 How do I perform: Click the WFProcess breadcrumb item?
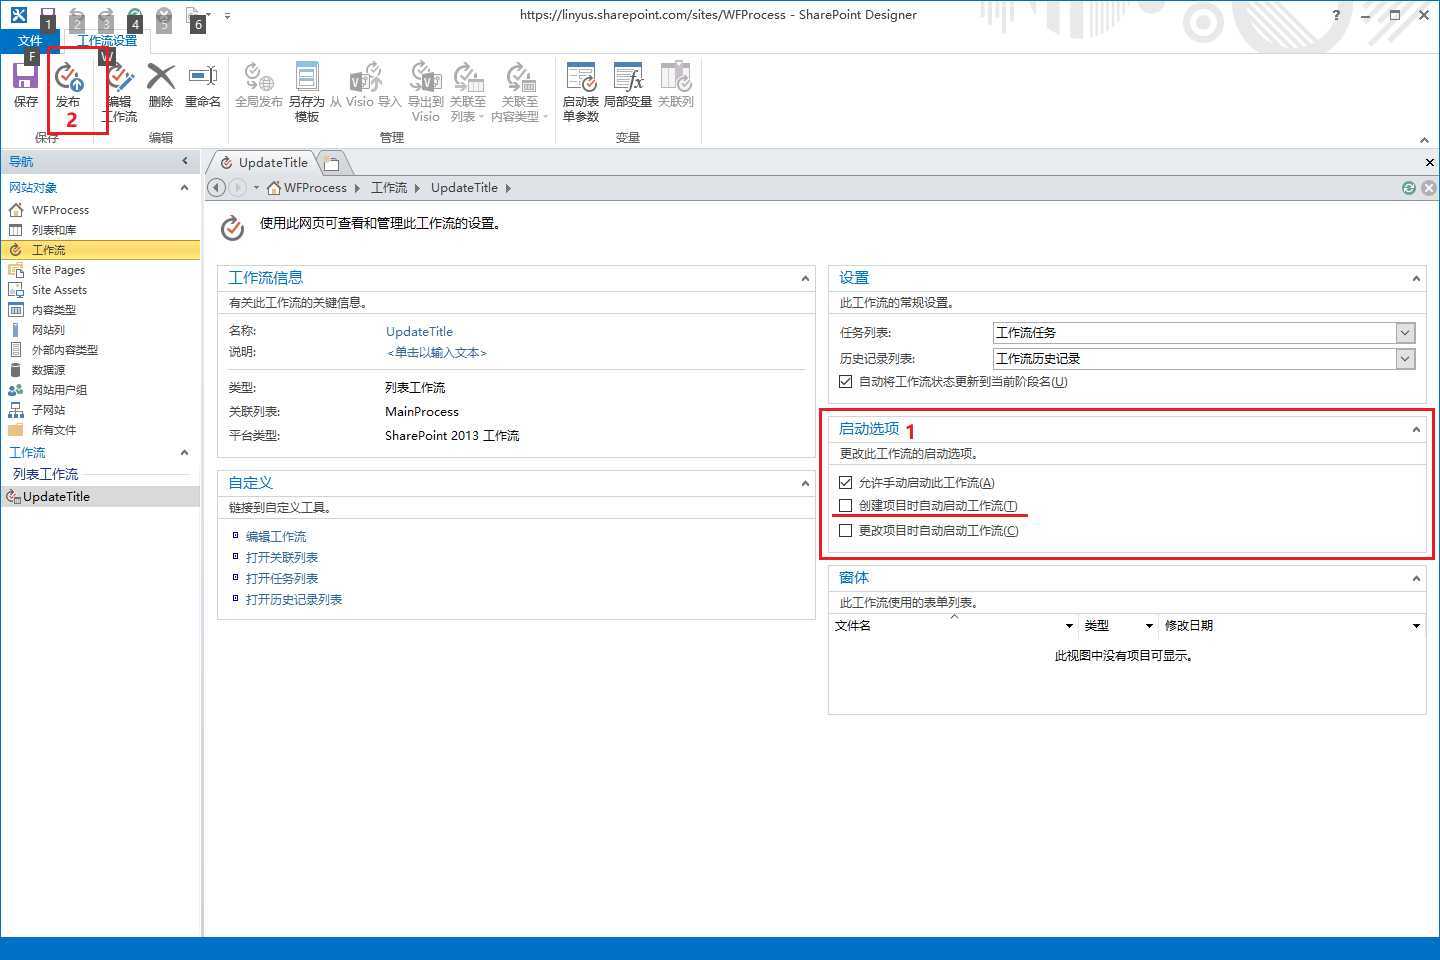point(315,188)
